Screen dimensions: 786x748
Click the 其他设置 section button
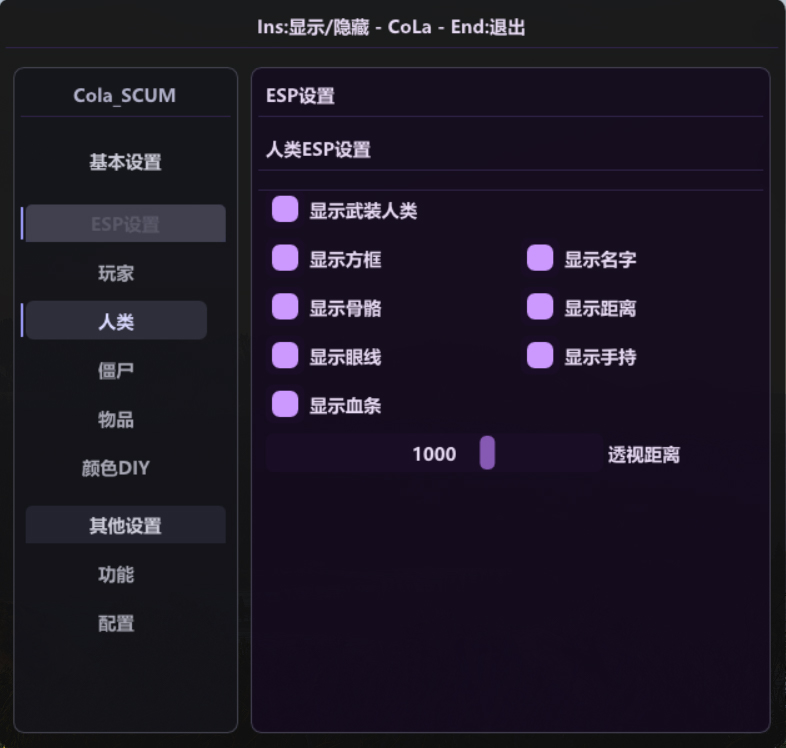coord(125,525)
